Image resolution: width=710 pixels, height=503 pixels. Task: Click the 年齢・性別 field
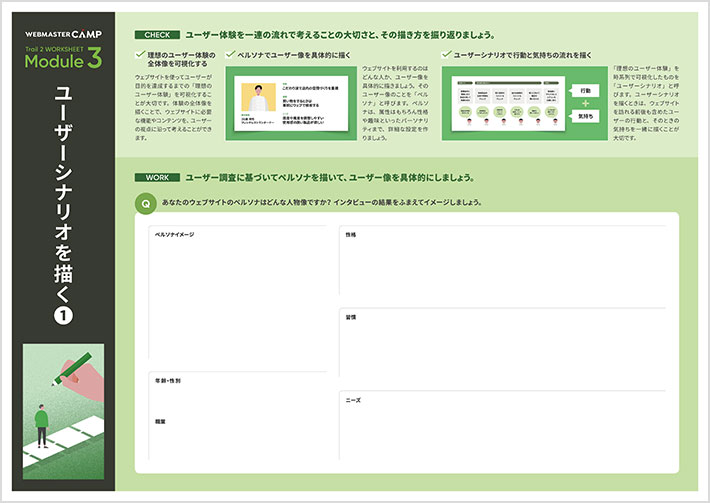tap(238, 392)
